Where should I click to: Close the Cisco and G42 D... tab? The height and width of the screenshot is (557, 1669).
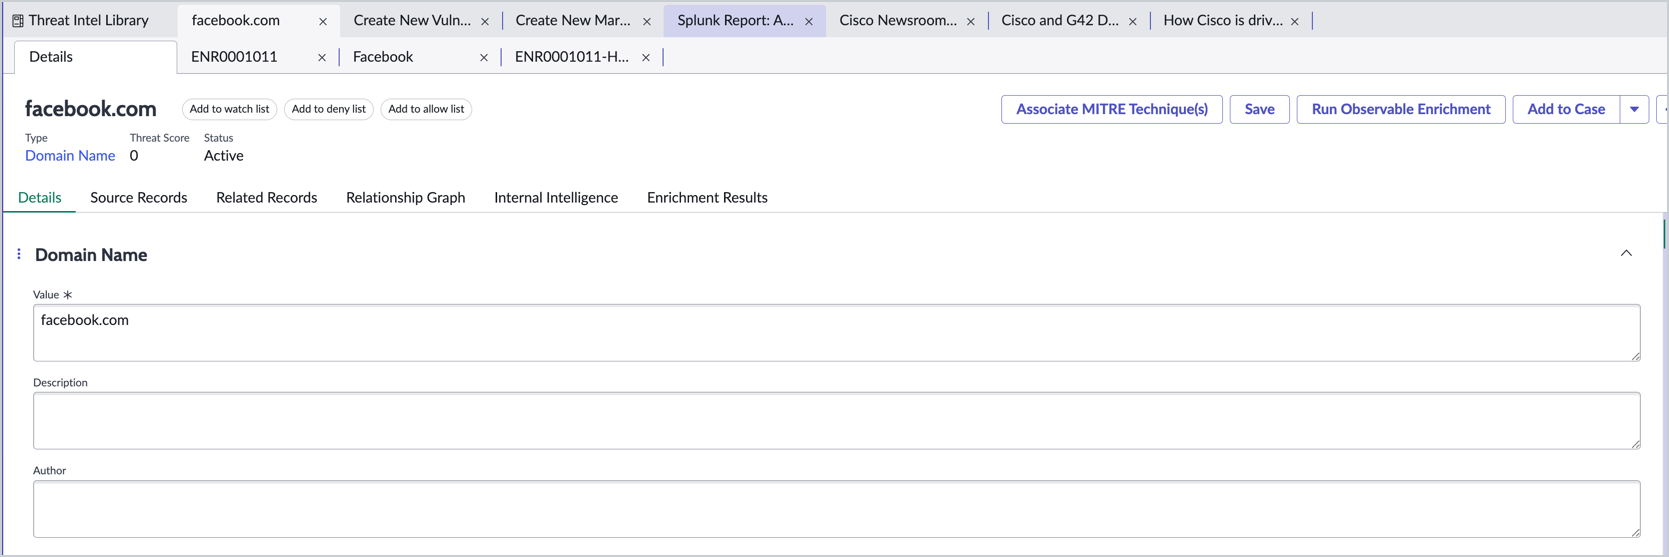click(1133, 21)
